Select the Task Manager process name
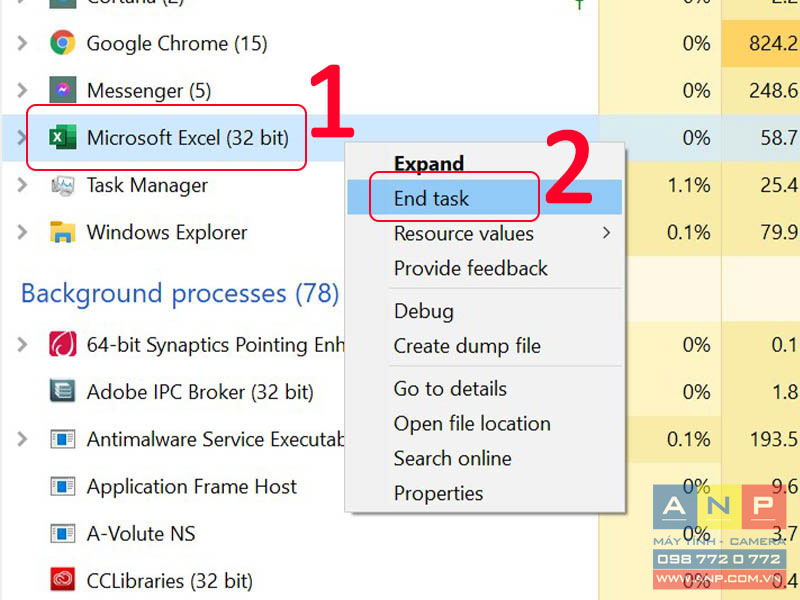 point(147,185)
